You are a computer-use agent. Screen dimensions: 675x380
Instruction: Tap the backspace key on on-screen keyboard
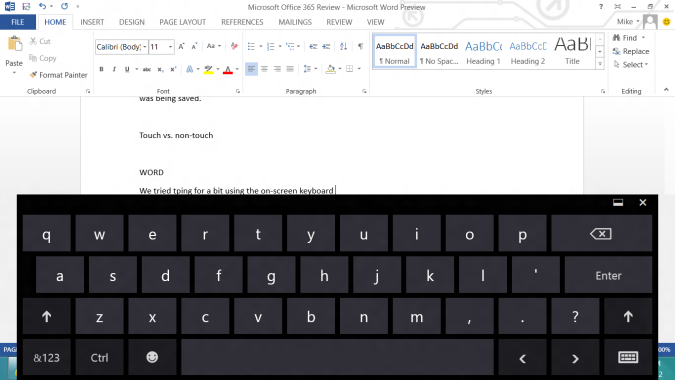pyautogui.click(x=601, y=234)
